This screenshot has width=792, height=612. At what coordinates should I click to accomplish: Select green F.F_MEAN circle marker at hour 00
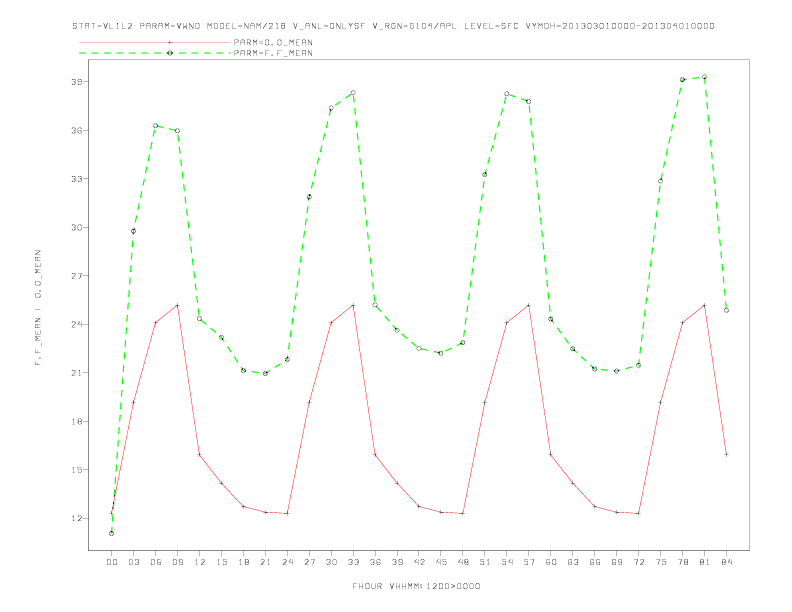112,533
